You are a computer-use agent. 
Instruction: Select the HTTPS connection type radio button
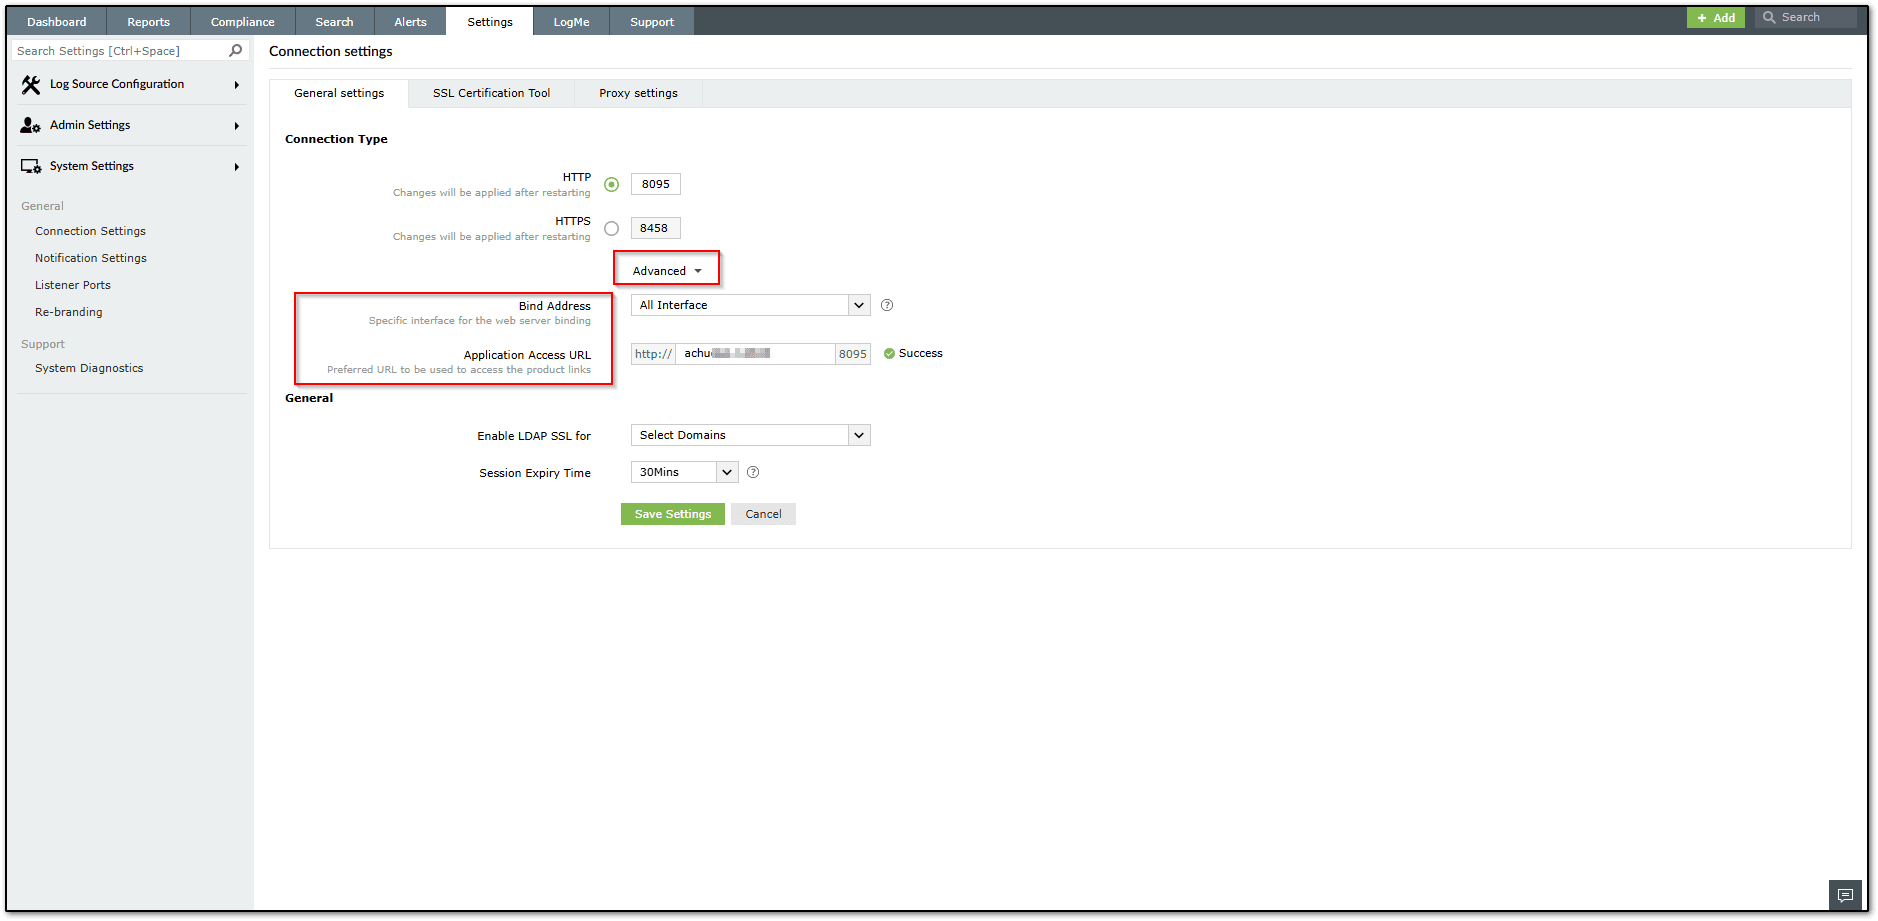pos(611,228)
